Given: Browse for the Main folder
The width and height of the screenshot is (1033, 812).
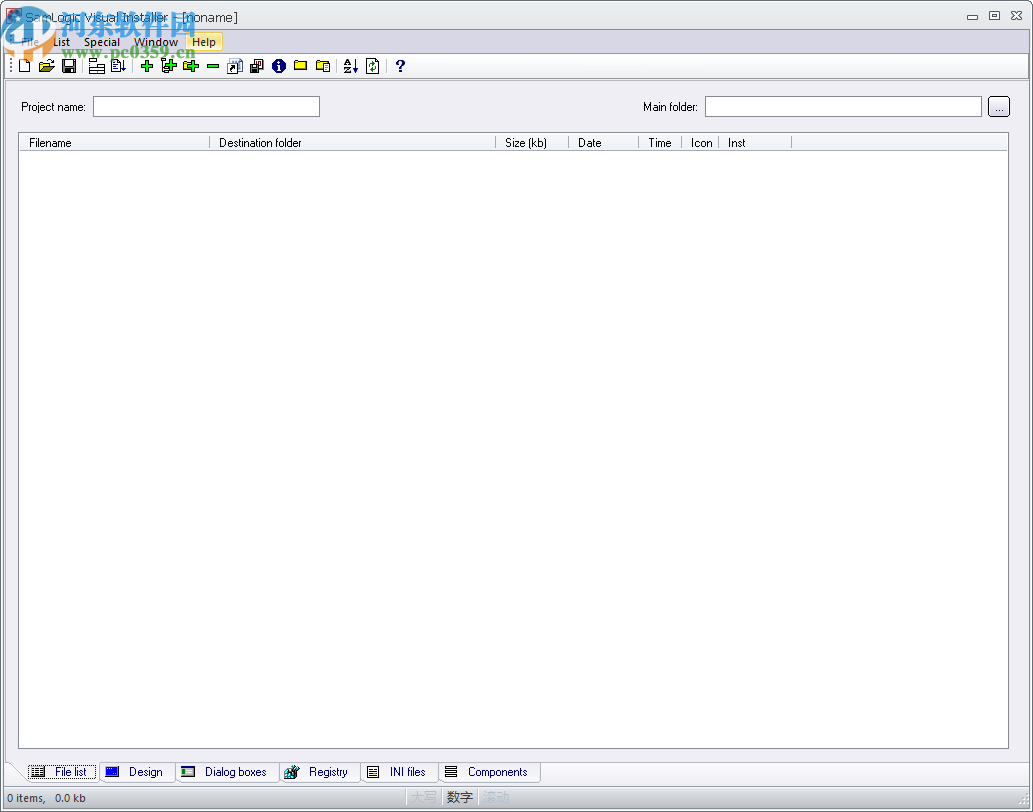Looking at the screenshot, I should 999,106.
